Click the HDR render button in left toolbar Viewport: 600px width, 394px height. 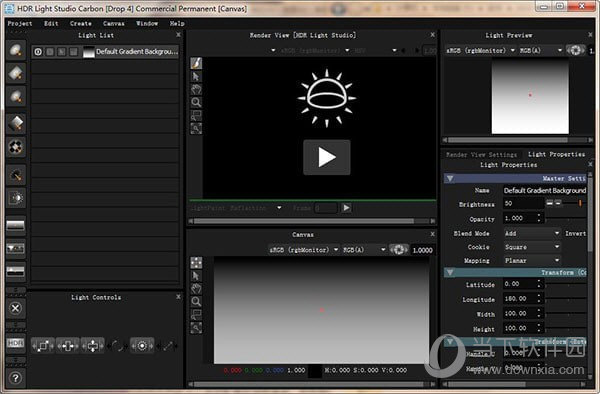(16, 343)
